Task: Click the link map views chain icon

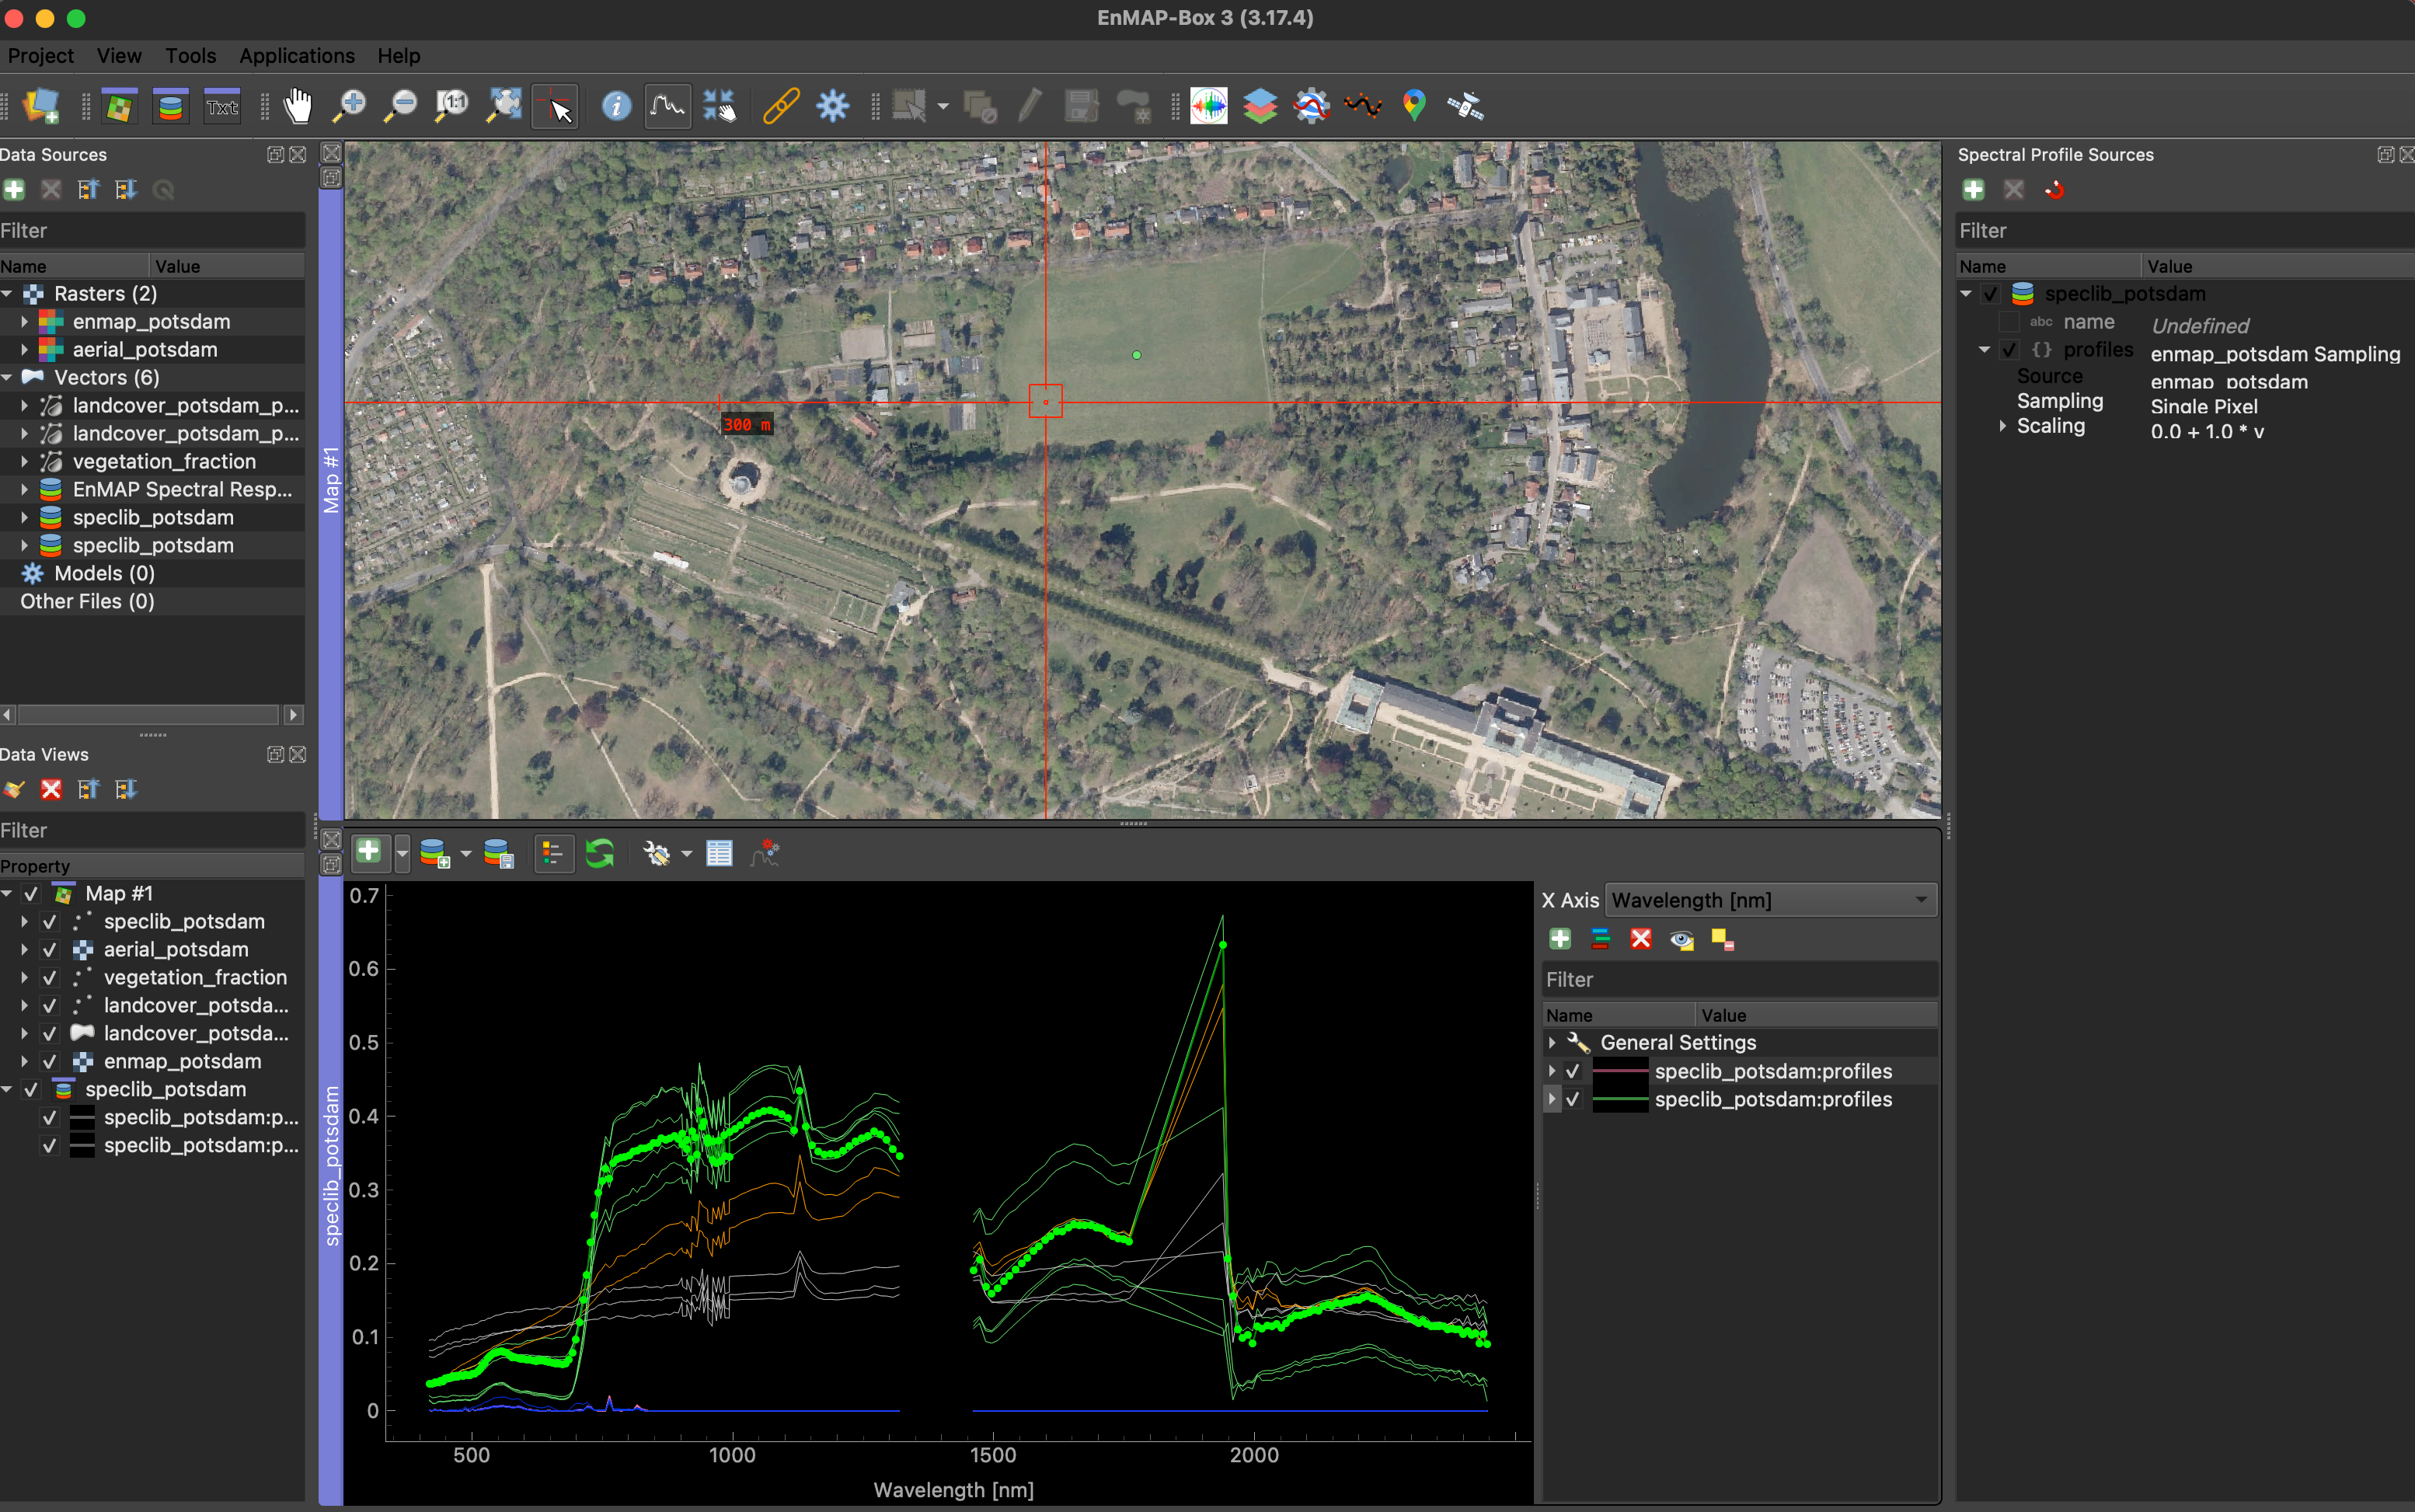Action: pyautogui.click(x=781, y=105)
